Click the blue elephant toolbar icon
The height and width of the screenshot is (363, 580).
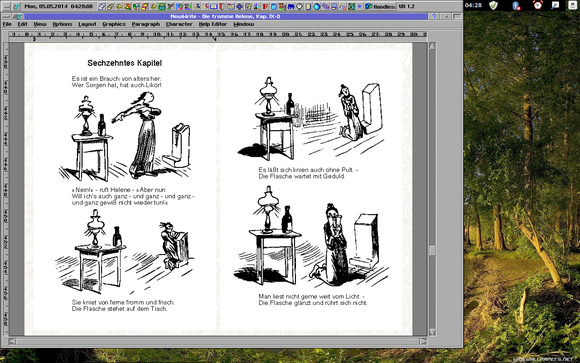[x=291, y=6]
